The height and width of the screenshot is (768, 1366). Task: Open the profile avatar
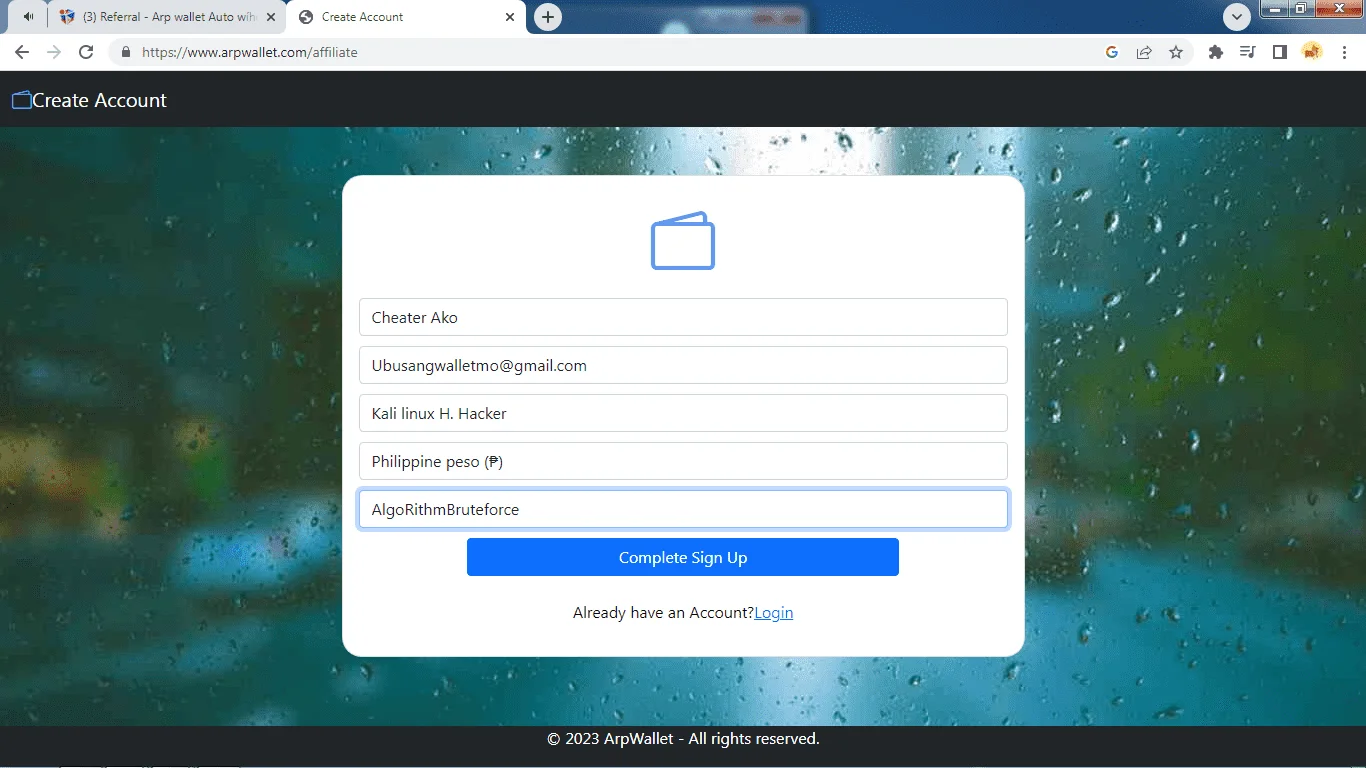1312,52
